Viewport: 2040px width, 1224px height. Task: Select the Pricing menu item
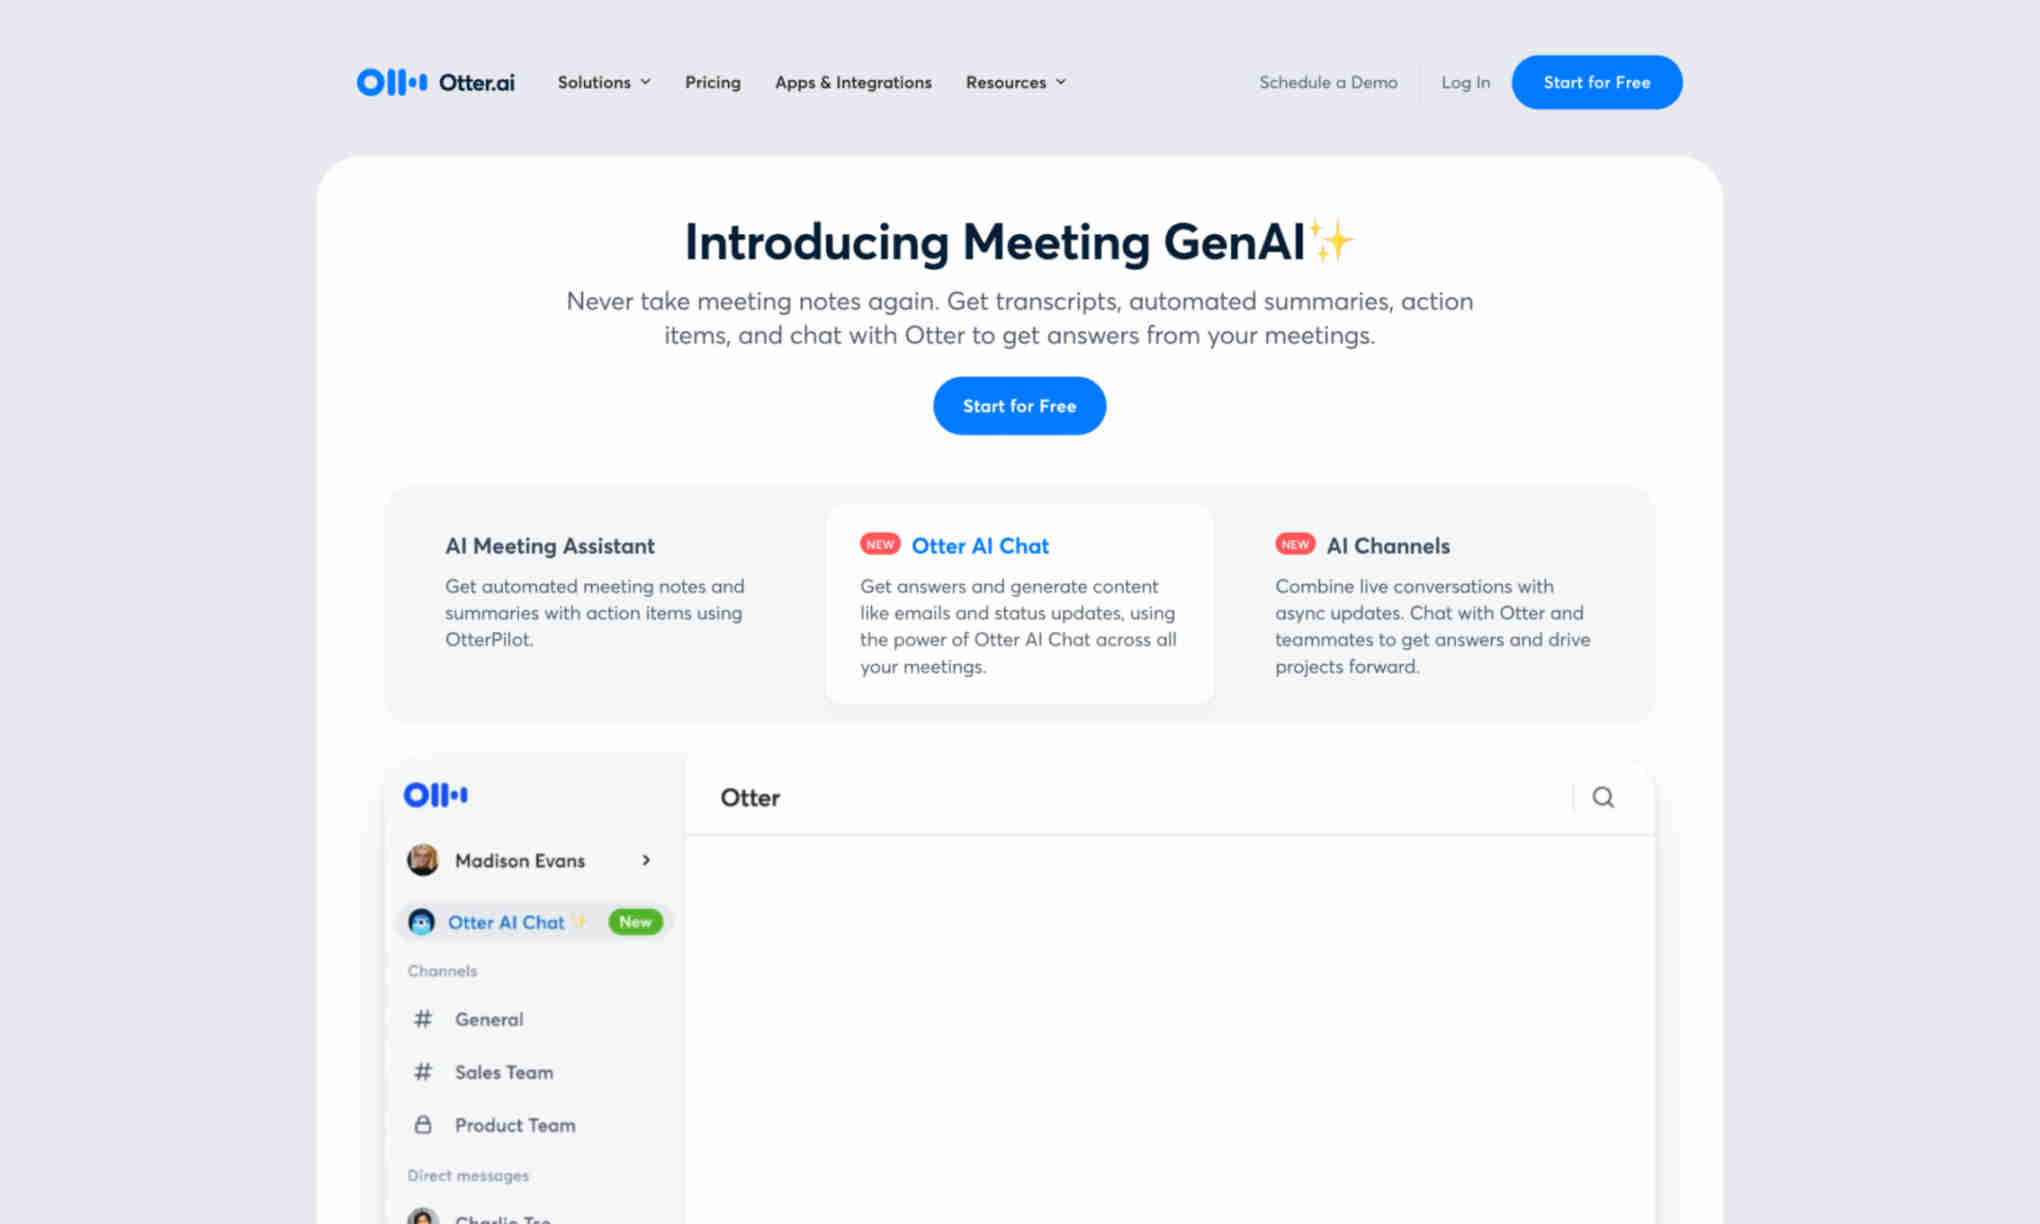(711, 82)
